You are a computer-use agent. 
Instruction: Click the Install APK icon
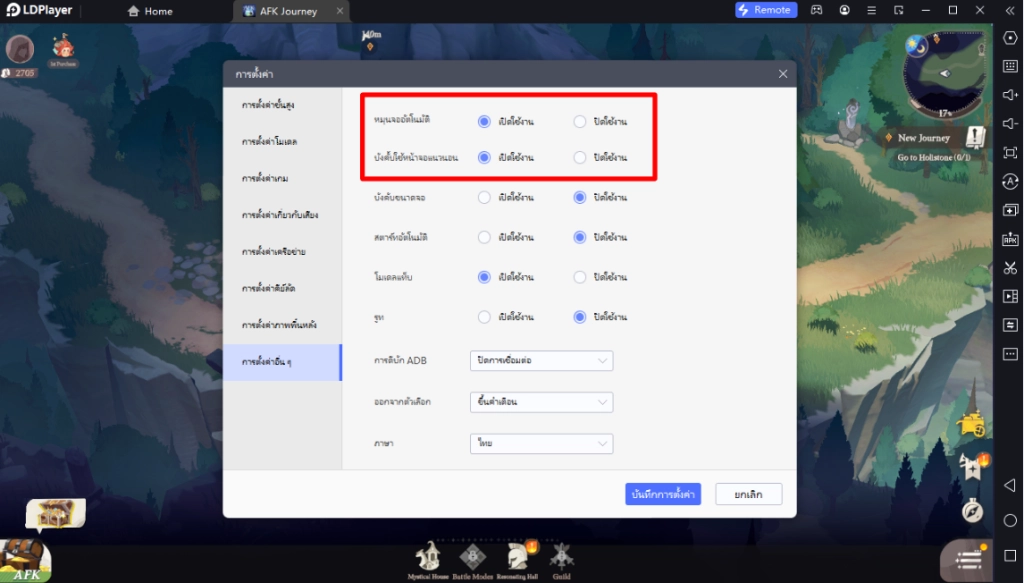1010,239
